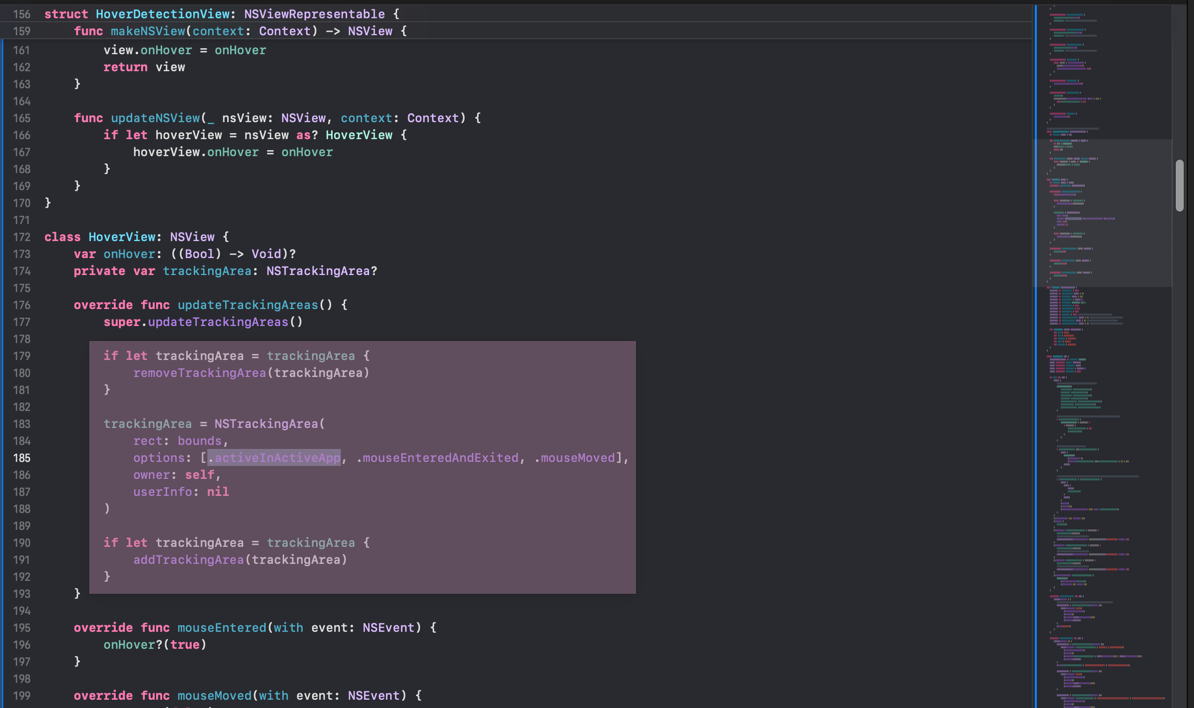Click line number 195 in the gutter

(21, 628)
